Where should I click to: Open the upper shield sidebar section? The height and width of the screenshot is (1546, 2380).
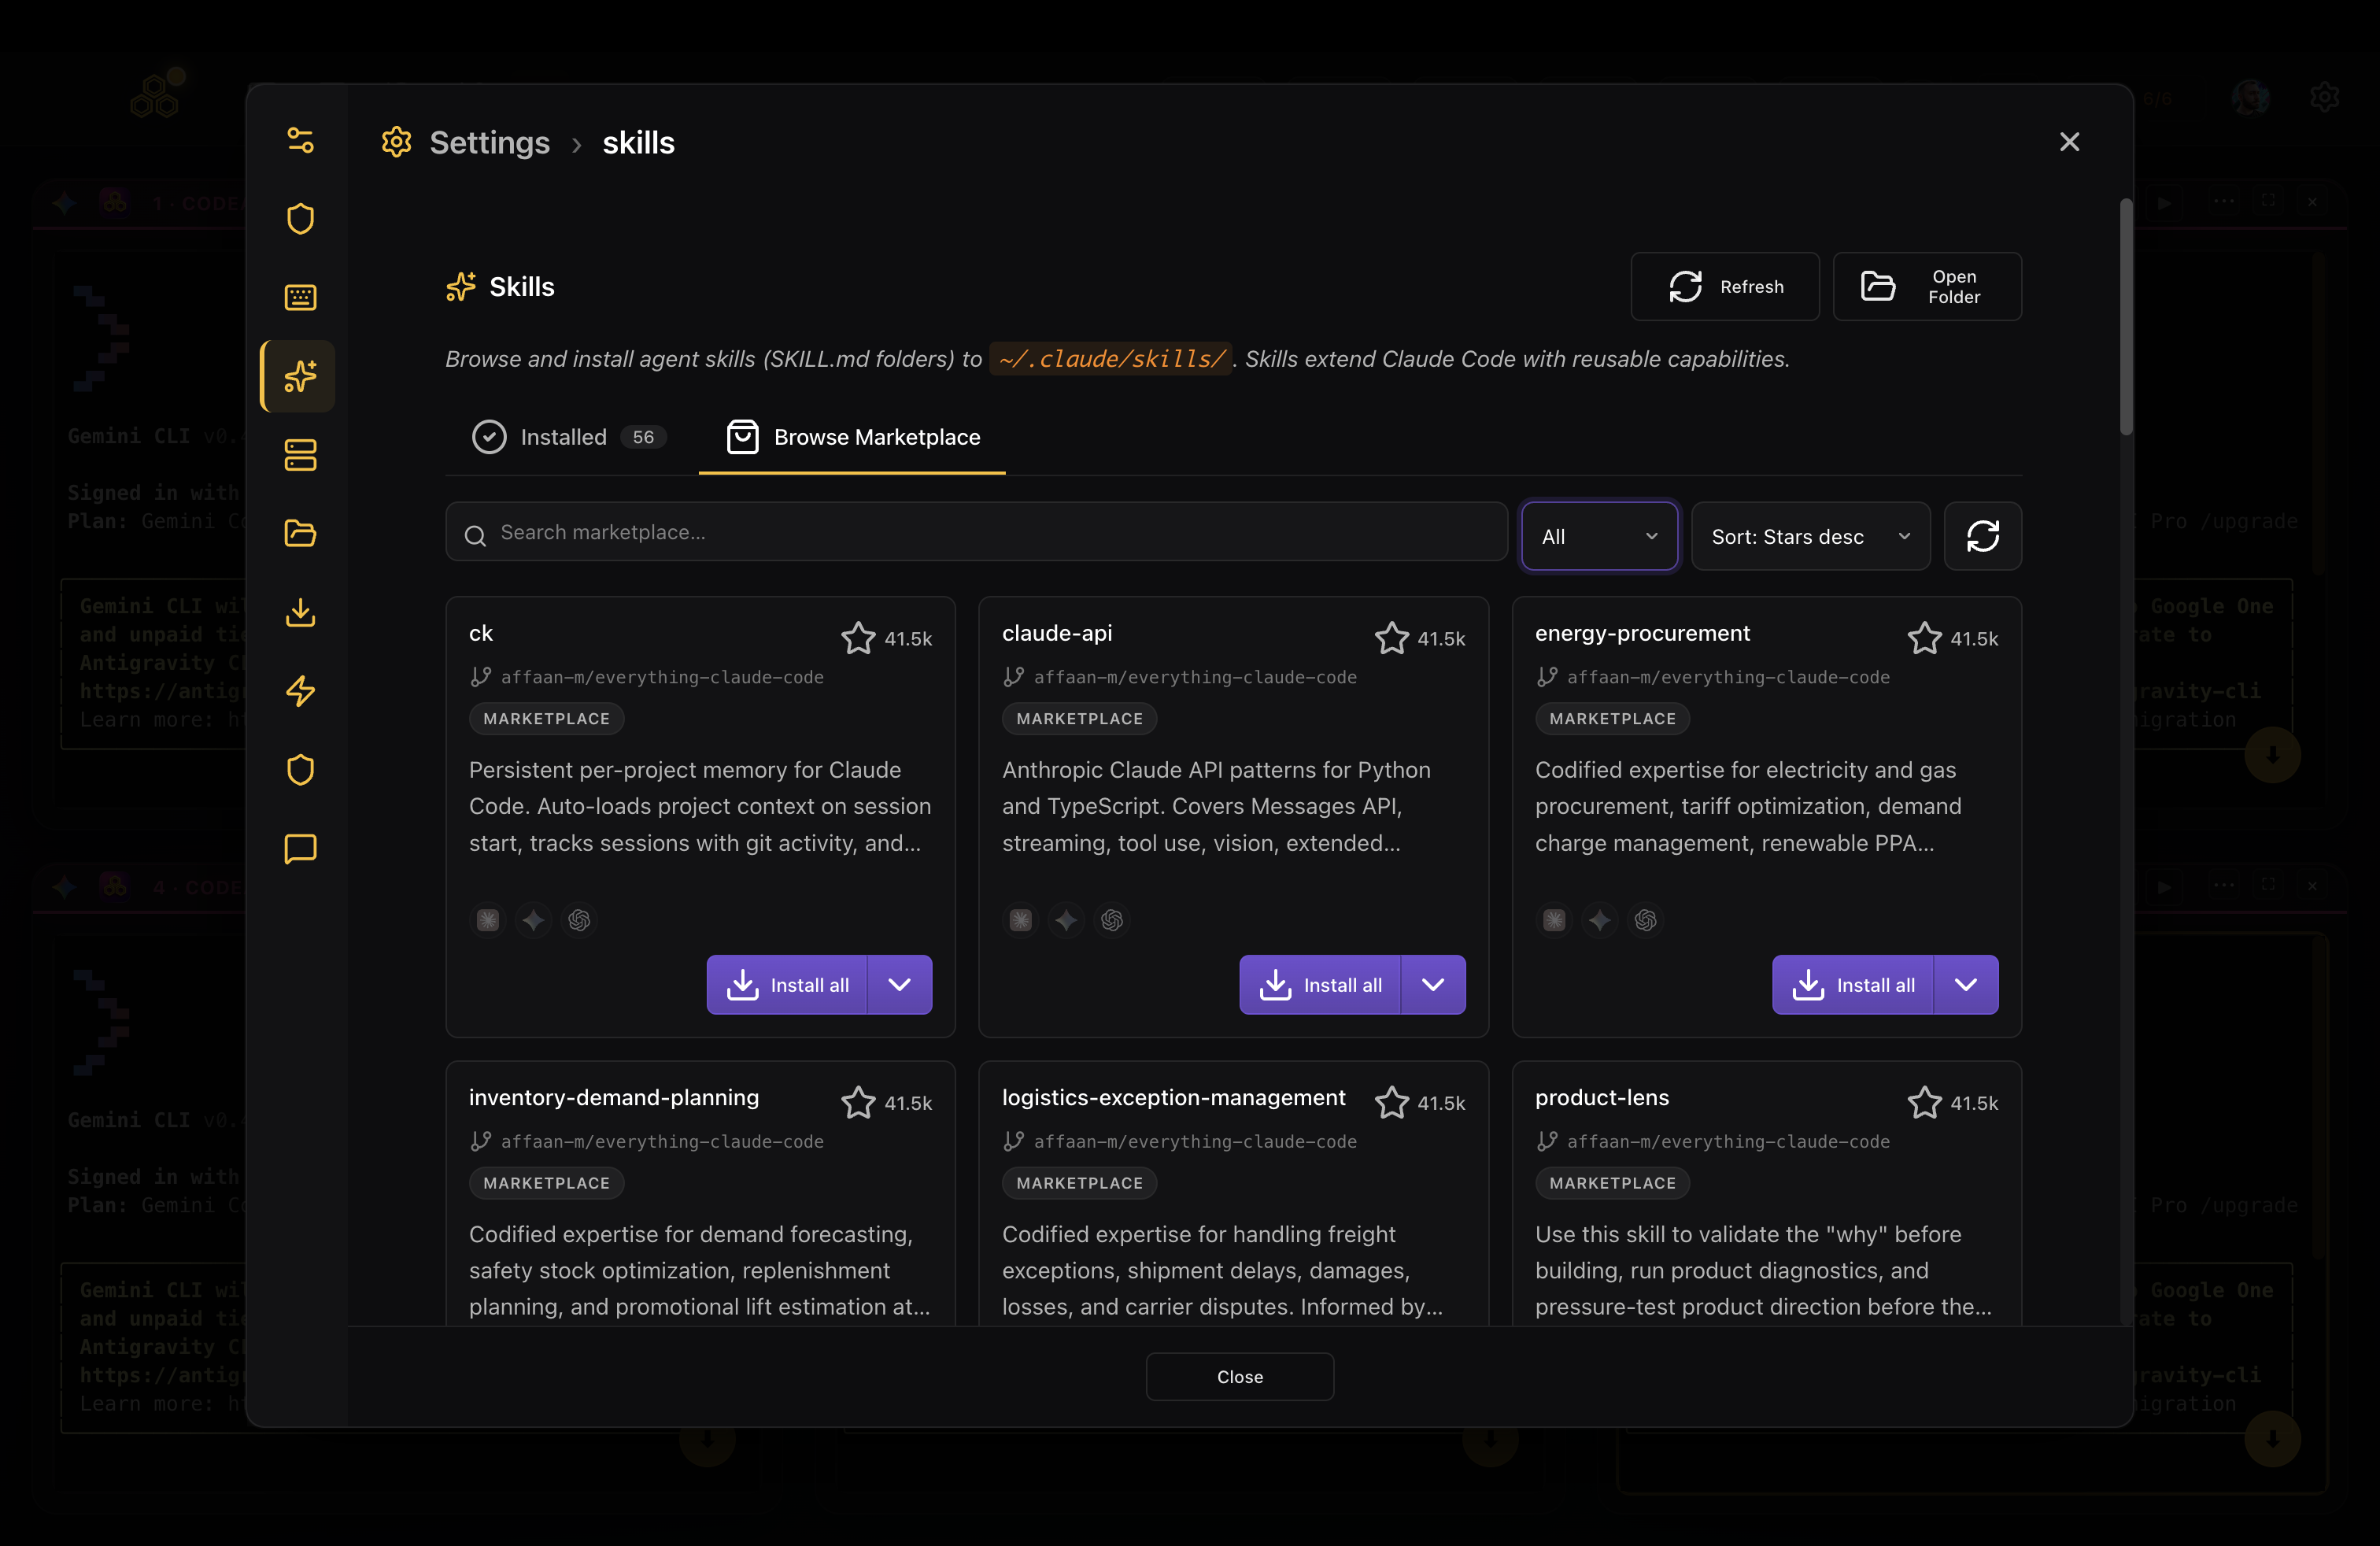click(x=300, y=219)
